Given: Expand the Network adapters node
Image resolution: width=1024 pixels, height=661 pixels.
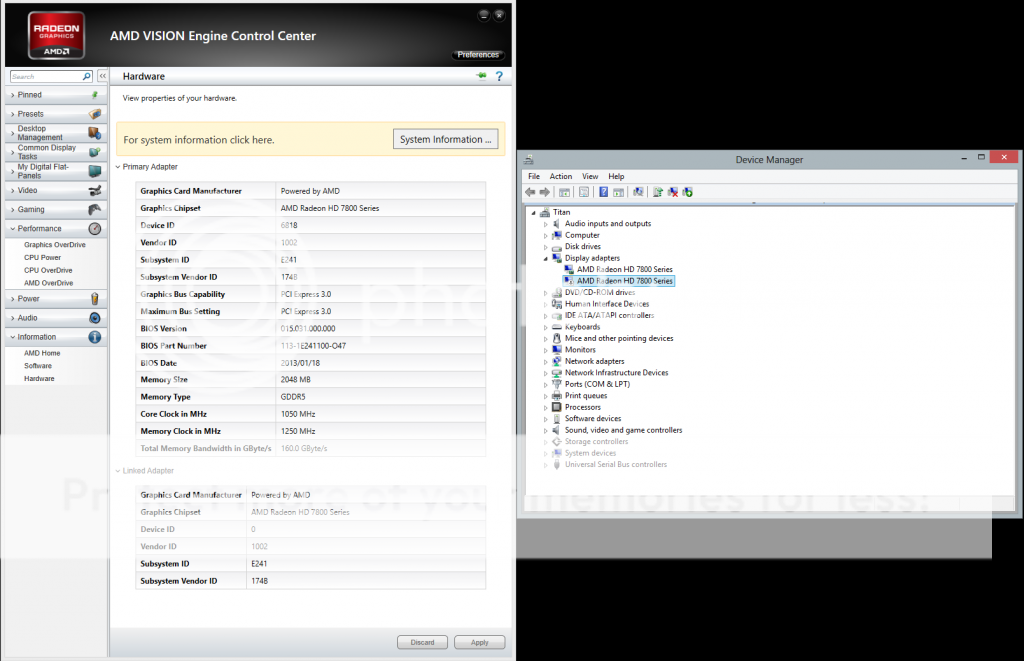Looking at the screenshot, I should click(x=545, y=362).
